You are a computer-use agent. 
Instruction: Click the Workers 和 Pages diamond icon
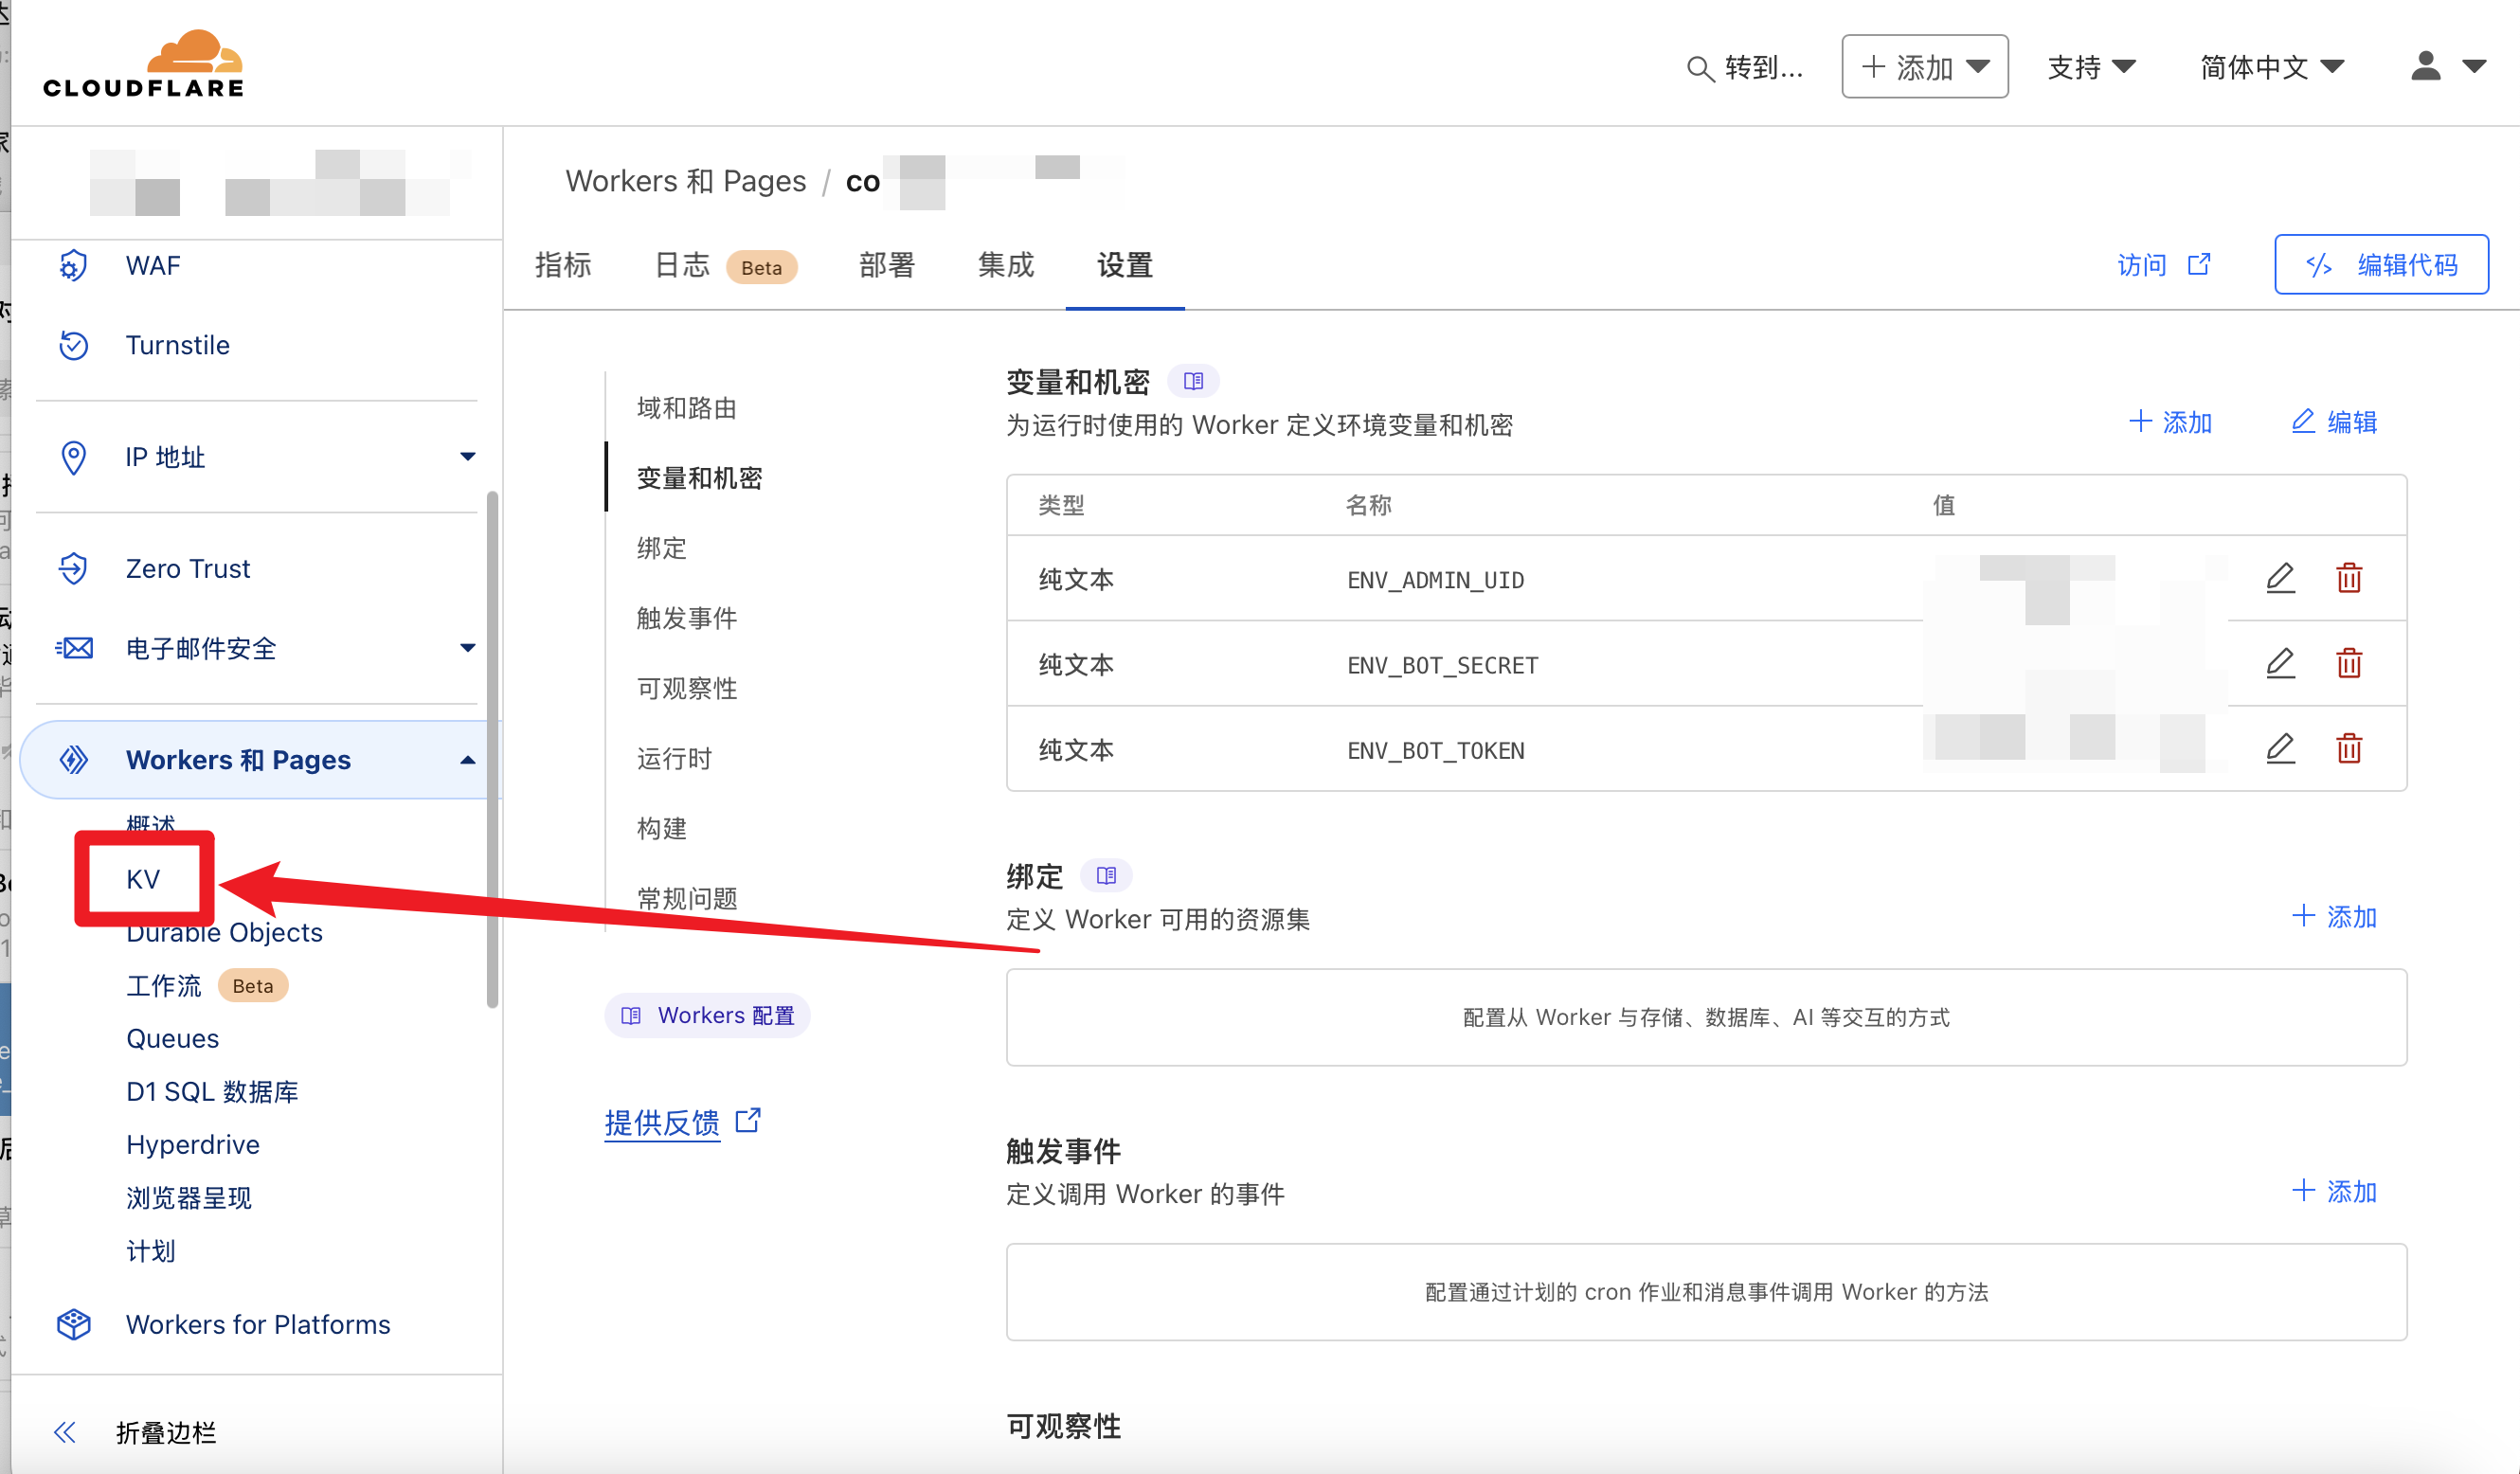(x=73, y=760)
